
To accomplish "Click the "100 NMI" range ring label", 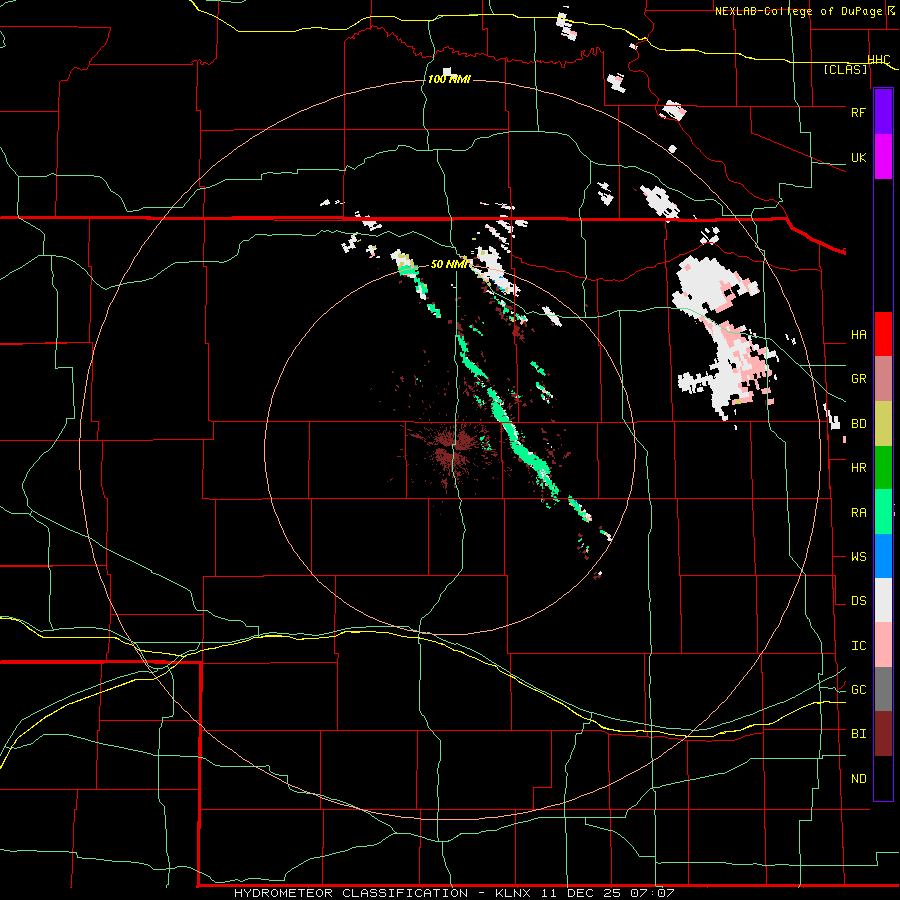I will click(x=449, y=79).
